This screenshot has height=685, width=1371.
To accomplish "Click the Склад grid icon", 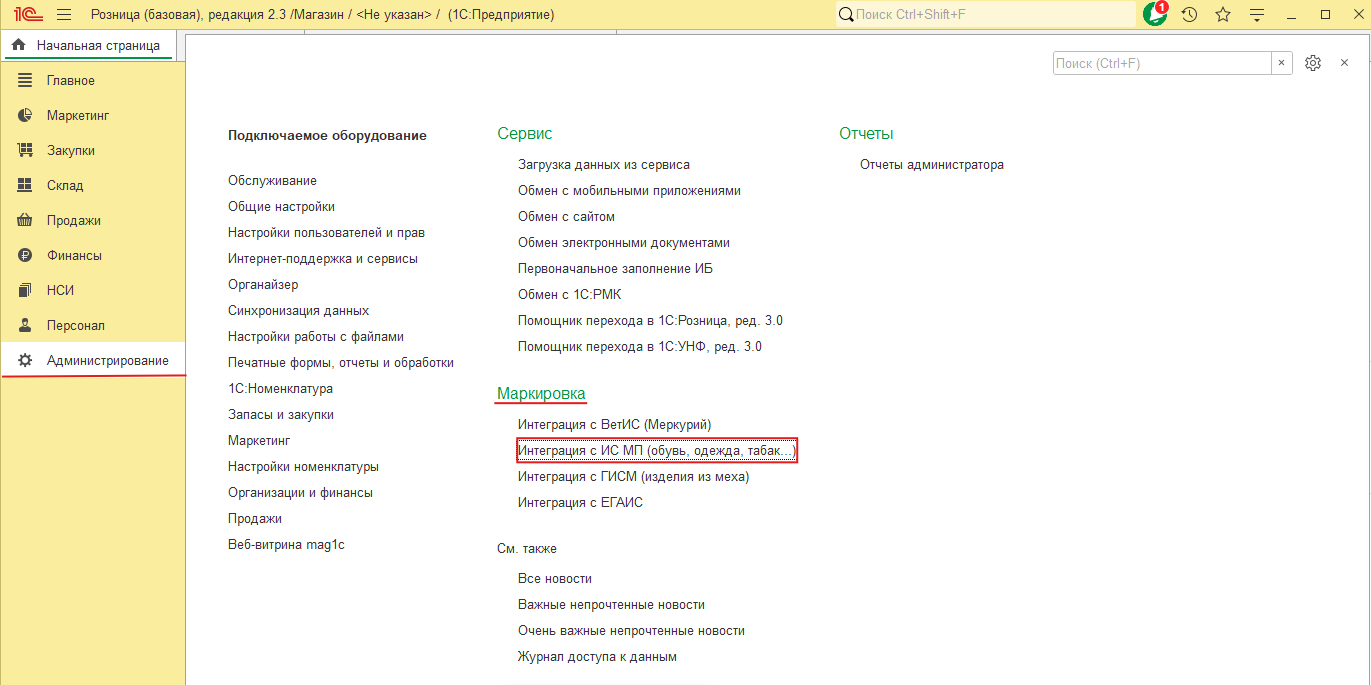I will pyautogui.click(x=26, y=185).
